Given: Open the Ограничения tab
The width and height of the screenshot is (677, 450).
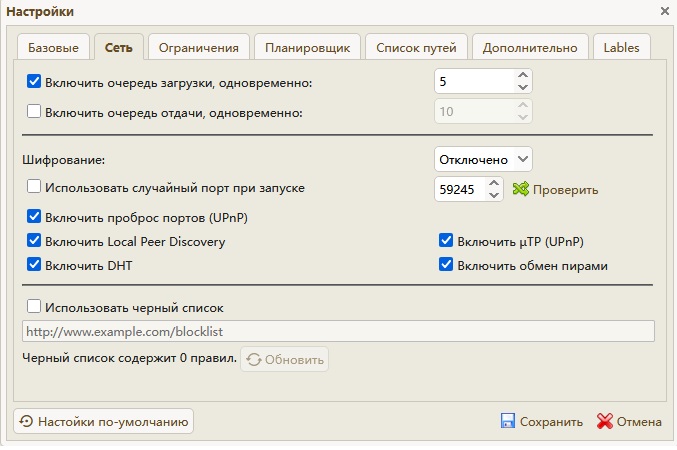Looking at the screenshot, I should (x=199, y=47).
